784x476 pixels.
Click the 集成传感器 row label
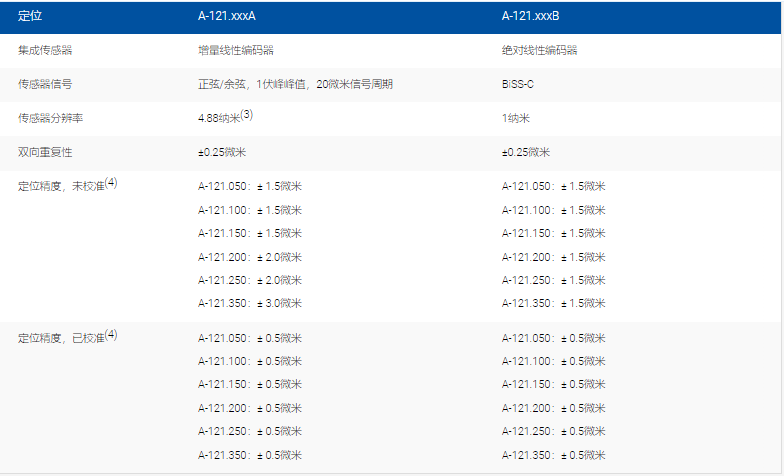(x=45, y=50)
